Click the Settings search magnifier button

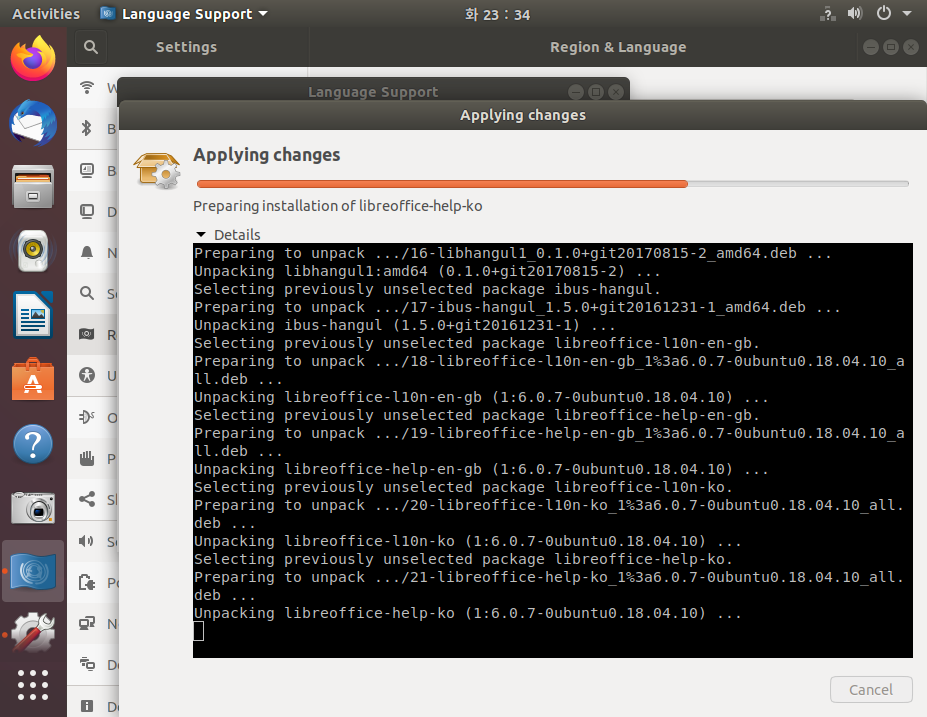coord(90,47)
